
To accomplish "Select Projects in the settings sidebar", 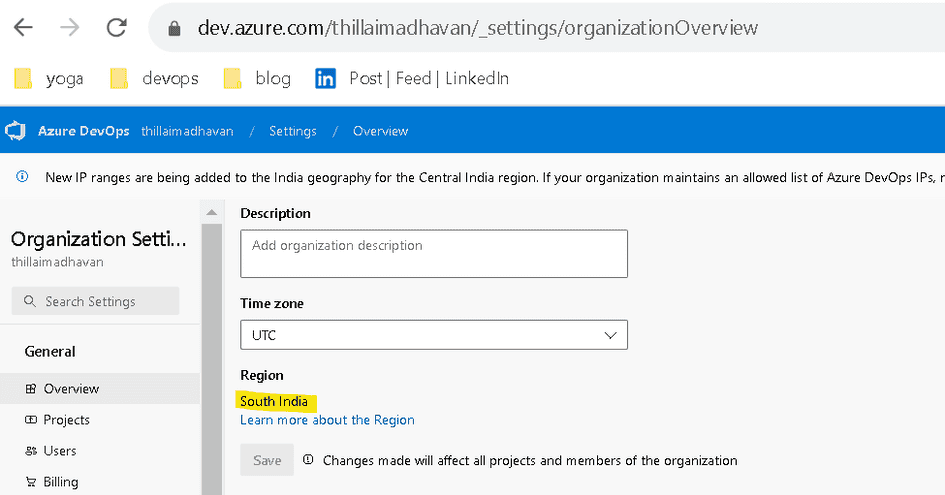I will tap(66, 420).
